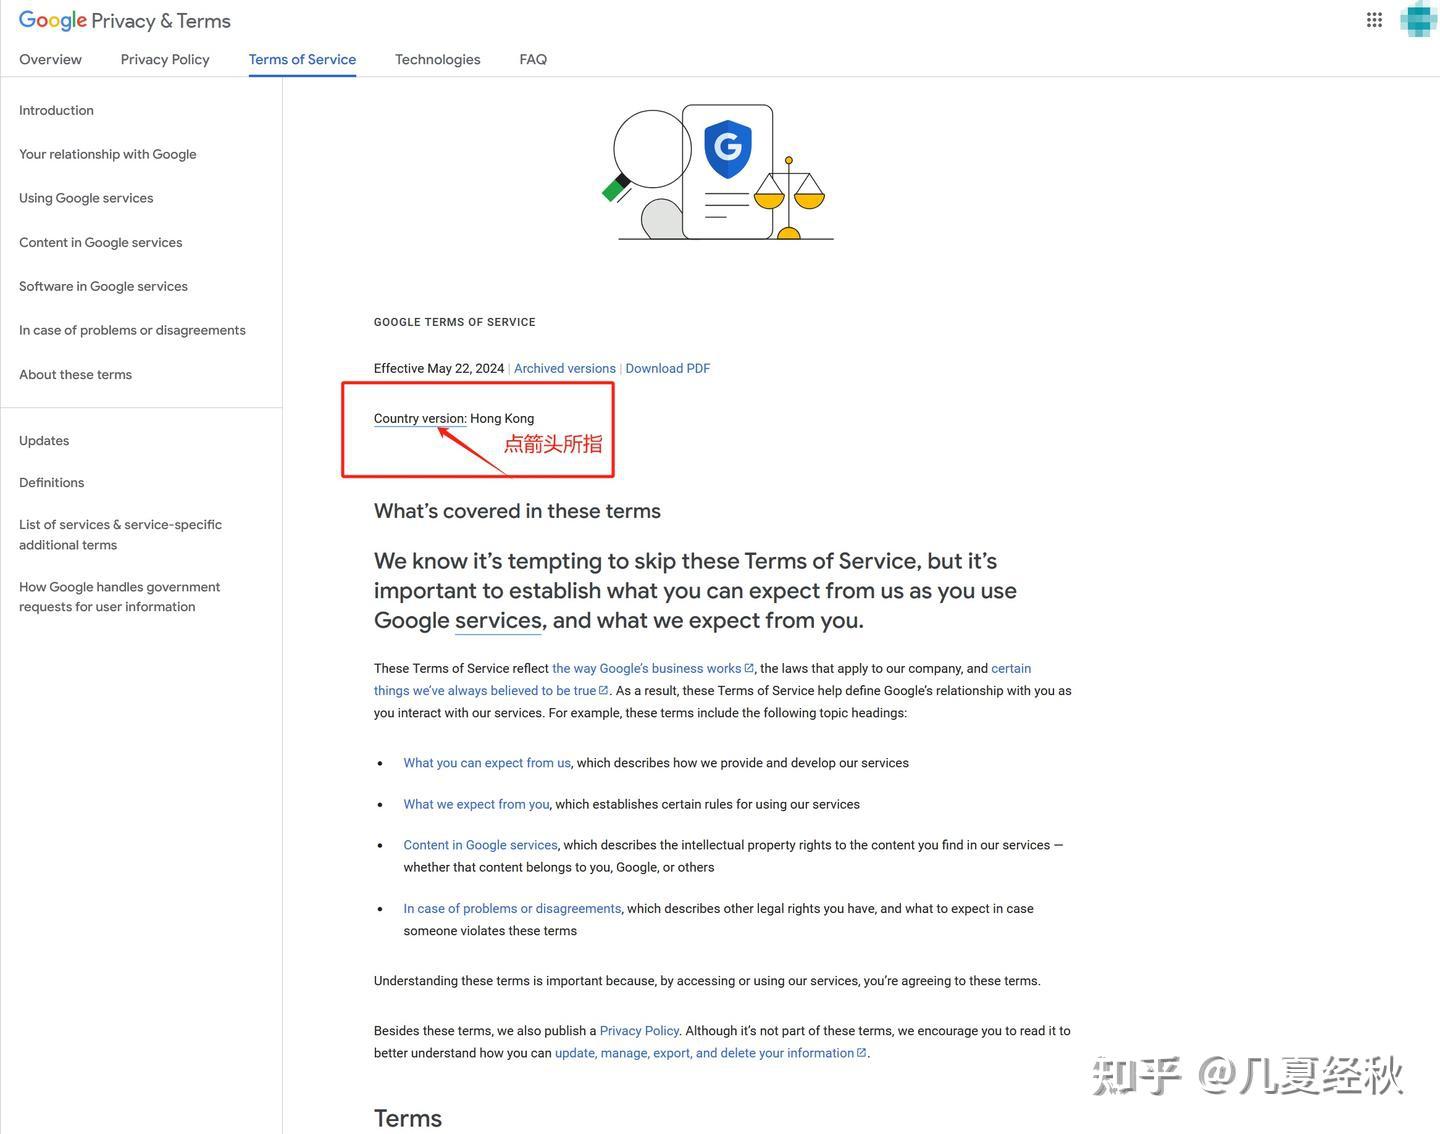Open List of services & service-specific additional terms
Screen dimensions: 1440x1134
[120, 534]
